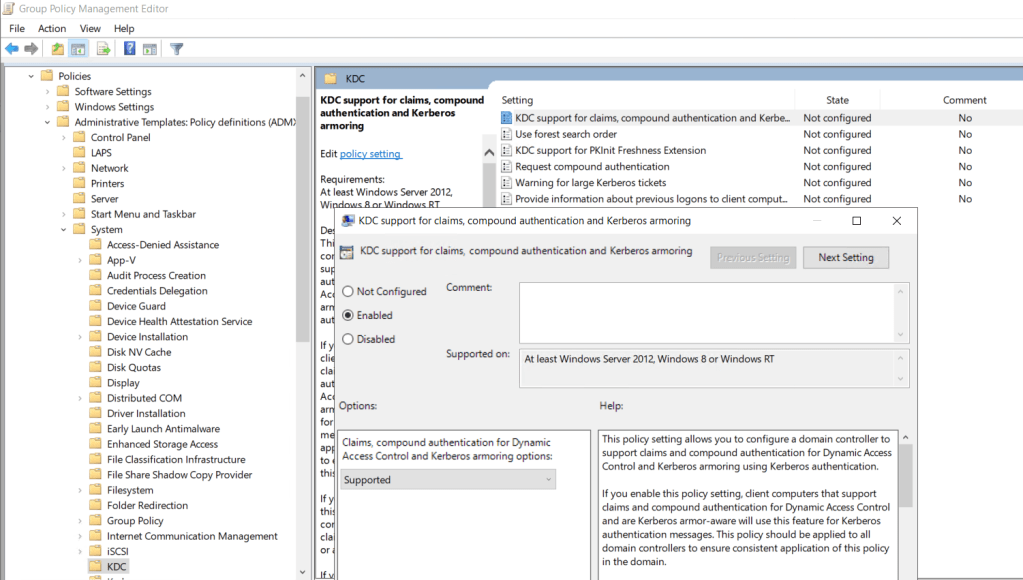Select the Request compound authentication setting row
The width and height of the screenshot is (1023, 580).
[592, 167]
